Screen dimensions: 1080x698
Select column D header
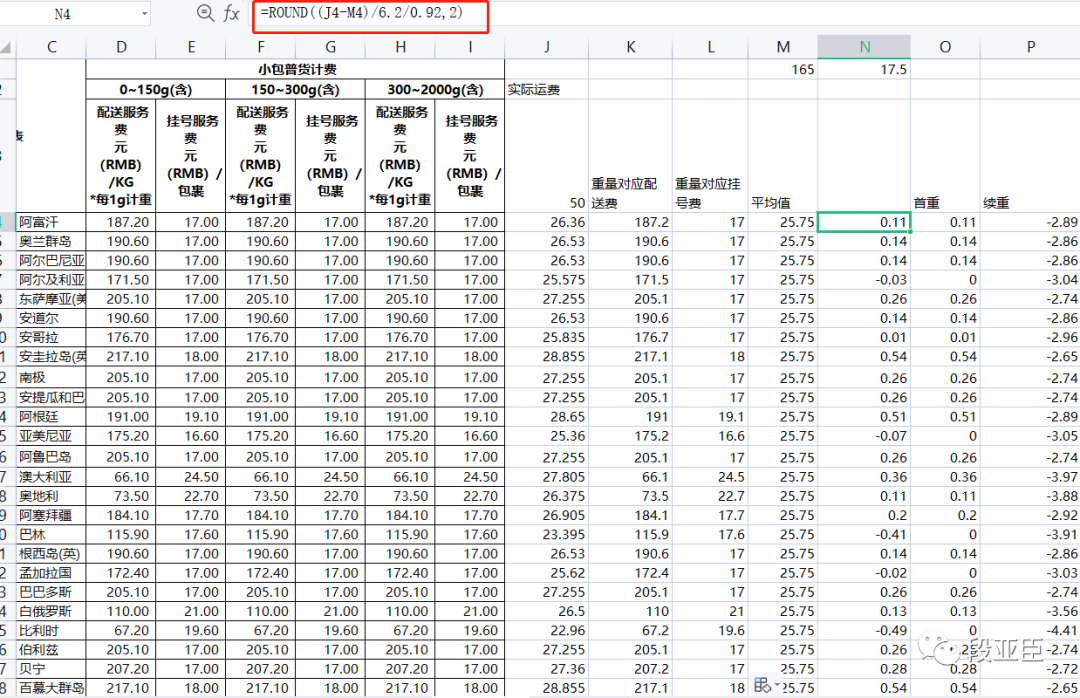tap(121, 47)
